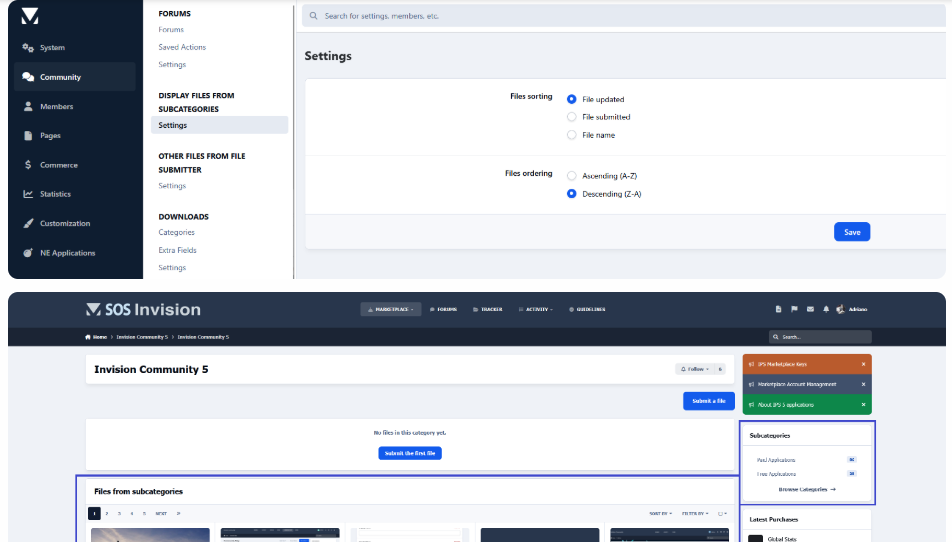Open the Activity dropdown in navigation
The image size is (952, 542).
coord(535,309)
